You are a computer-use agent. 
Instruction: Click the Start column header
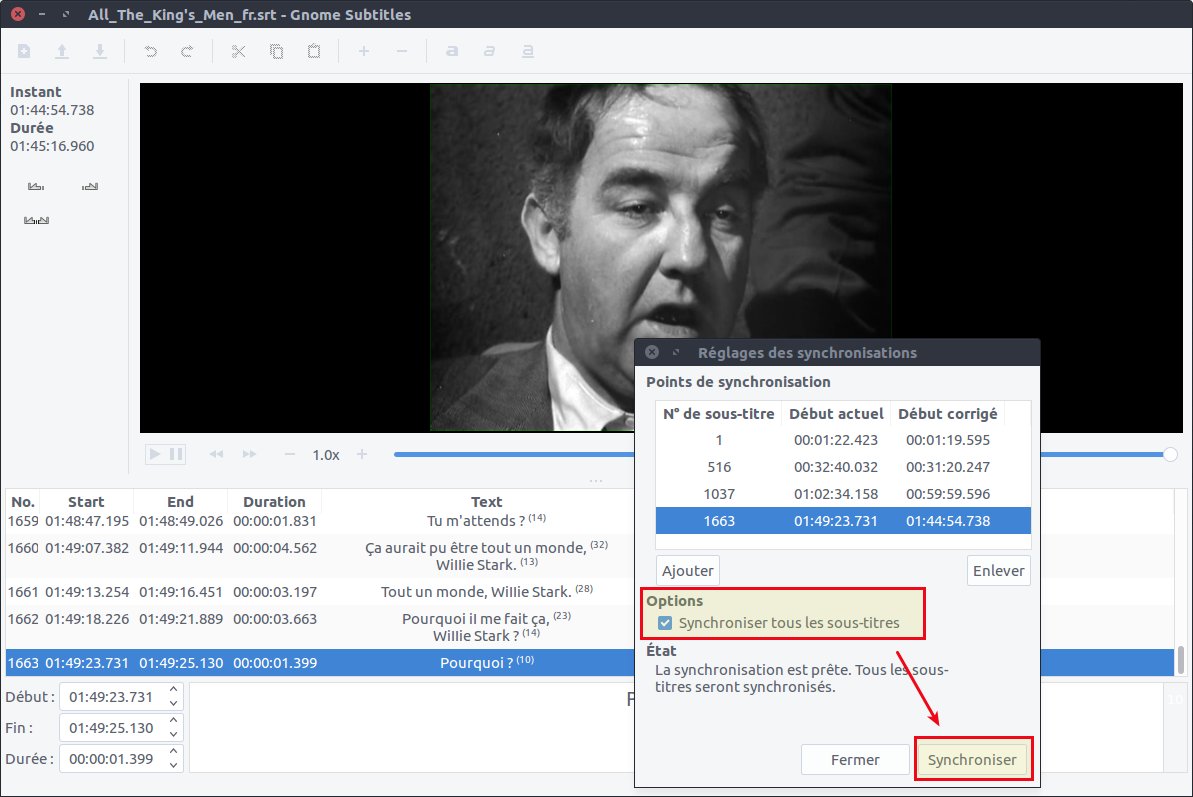point(86,502)
